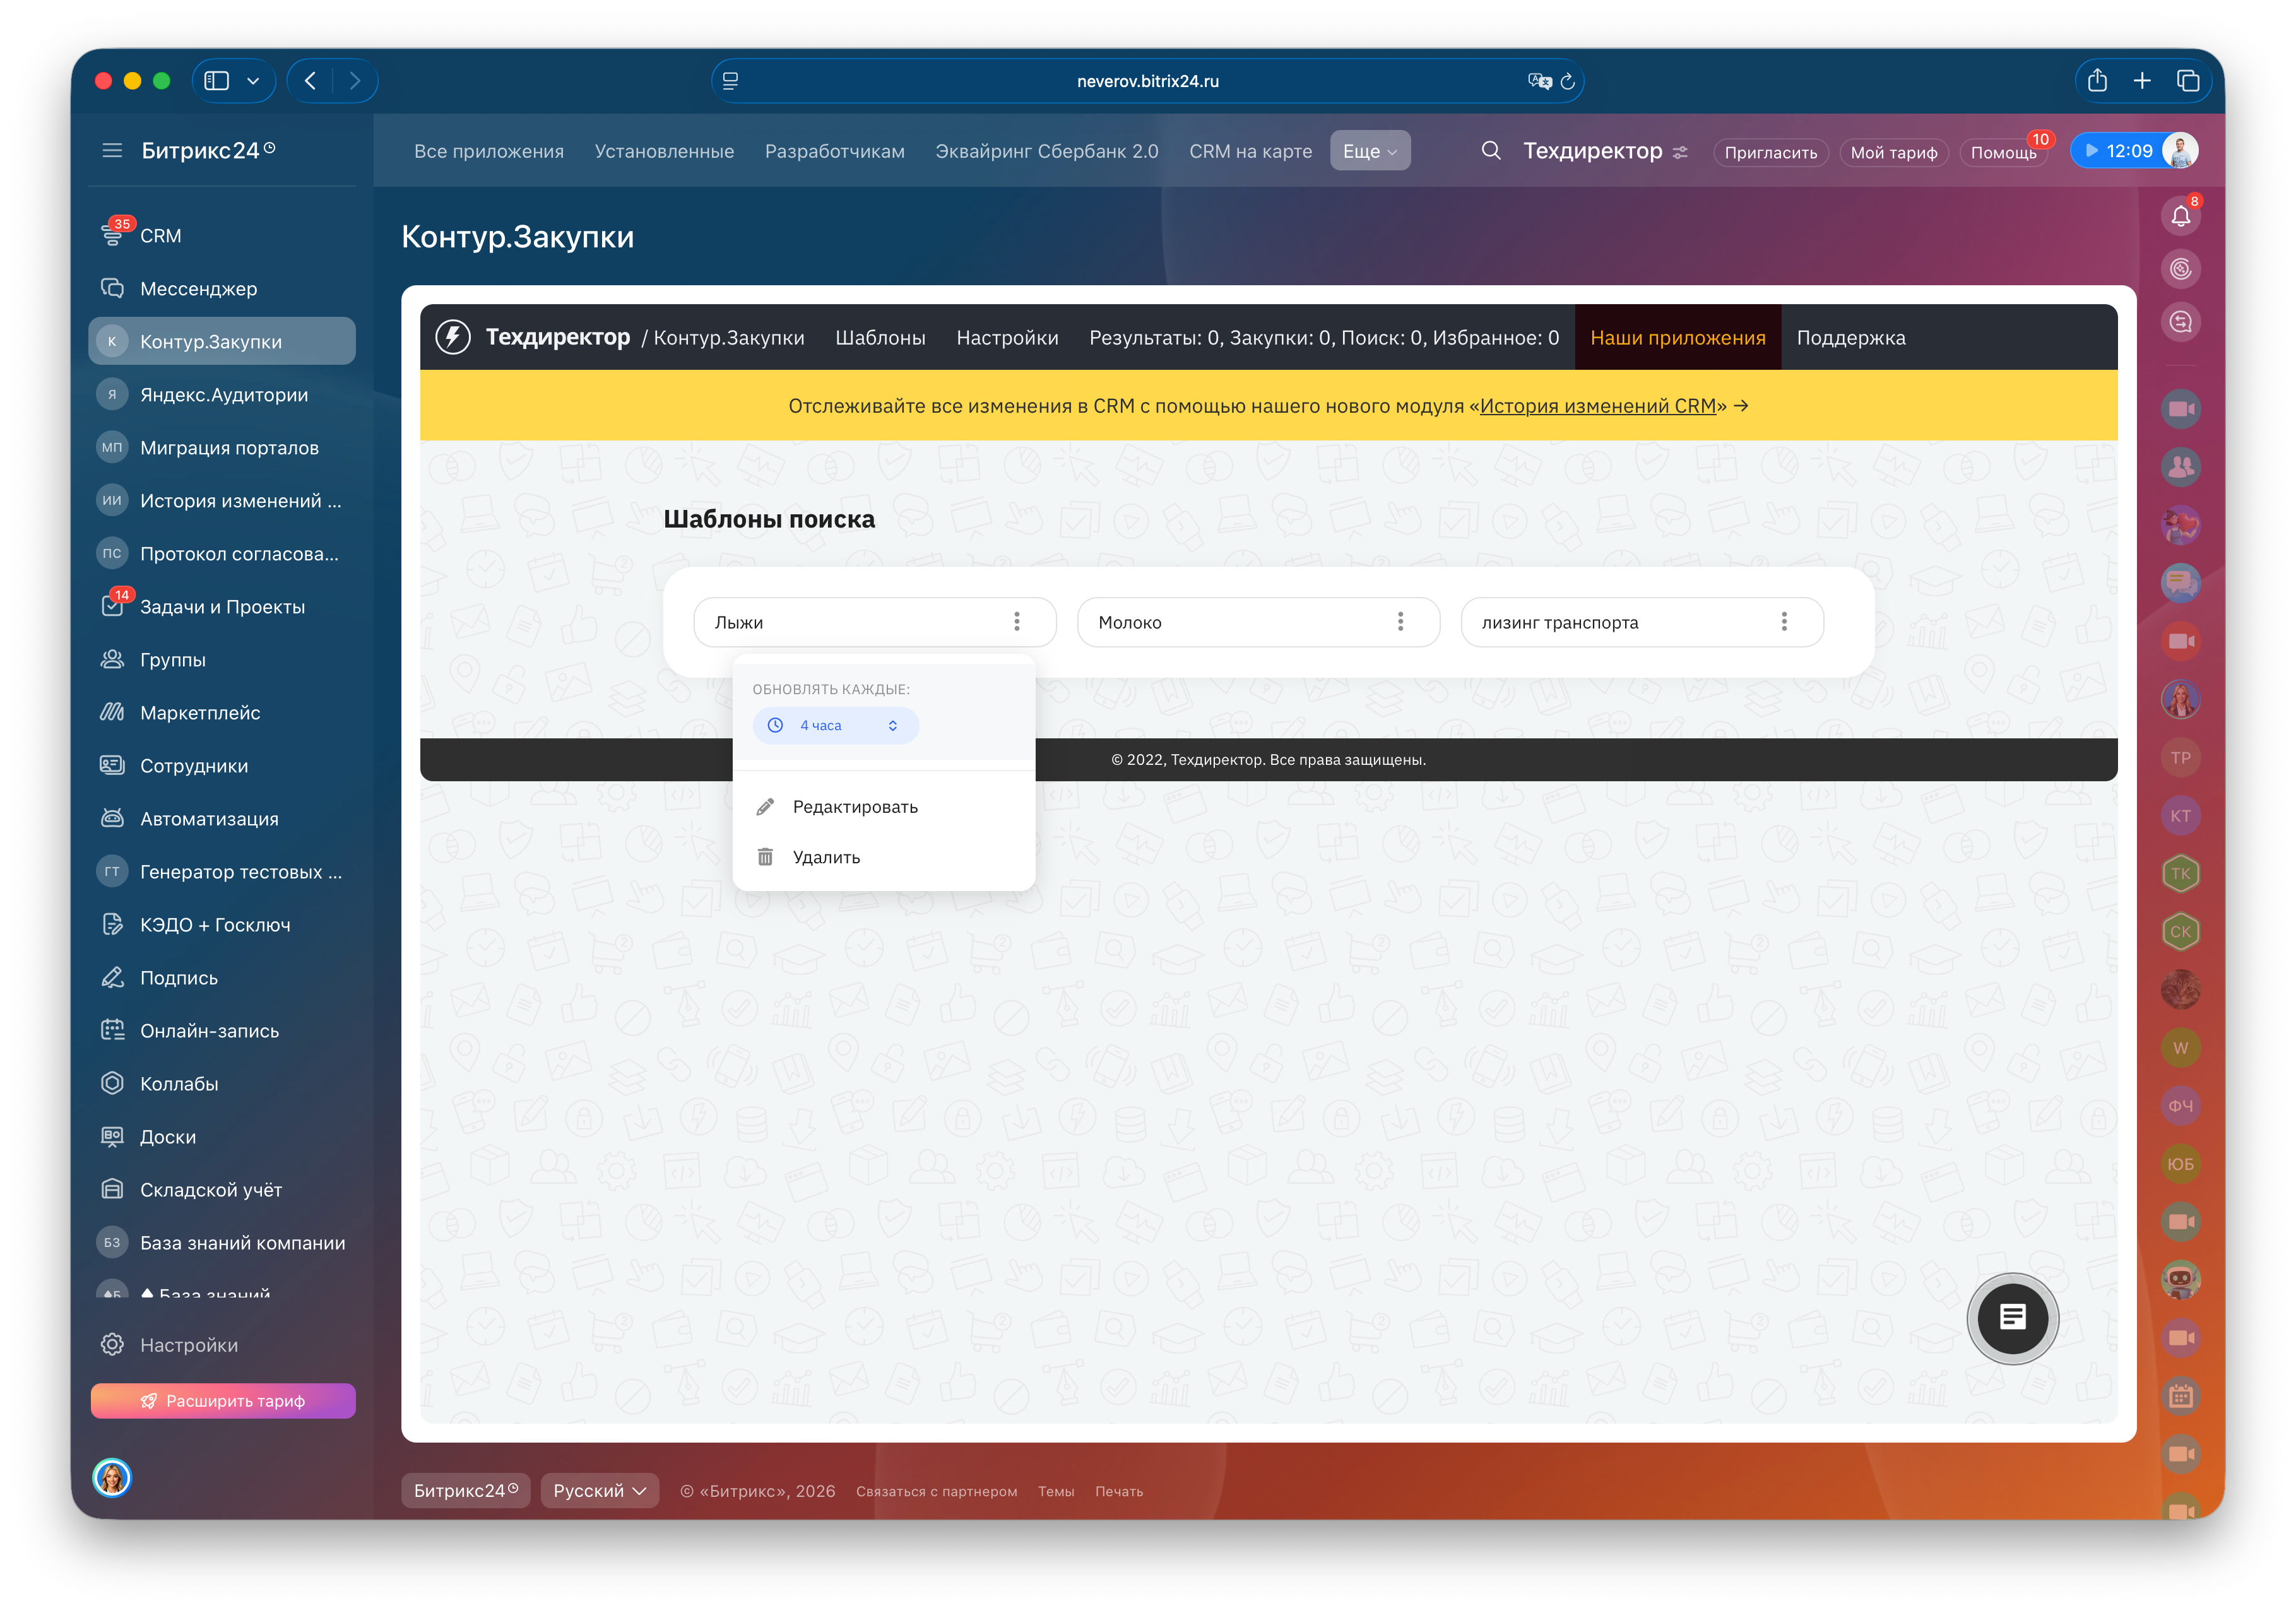This screenshot has height=1613, width=2296.
Task: Click the neverov.bitrix24.ru address bar
Action: coord(1147,81)
